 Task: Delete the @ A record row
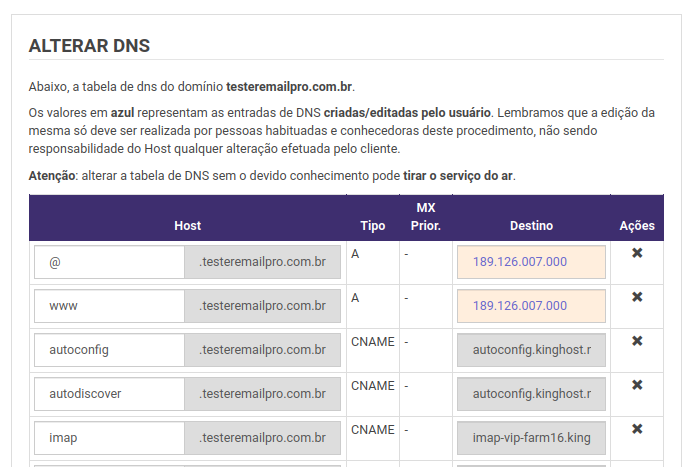click(637, 253)
